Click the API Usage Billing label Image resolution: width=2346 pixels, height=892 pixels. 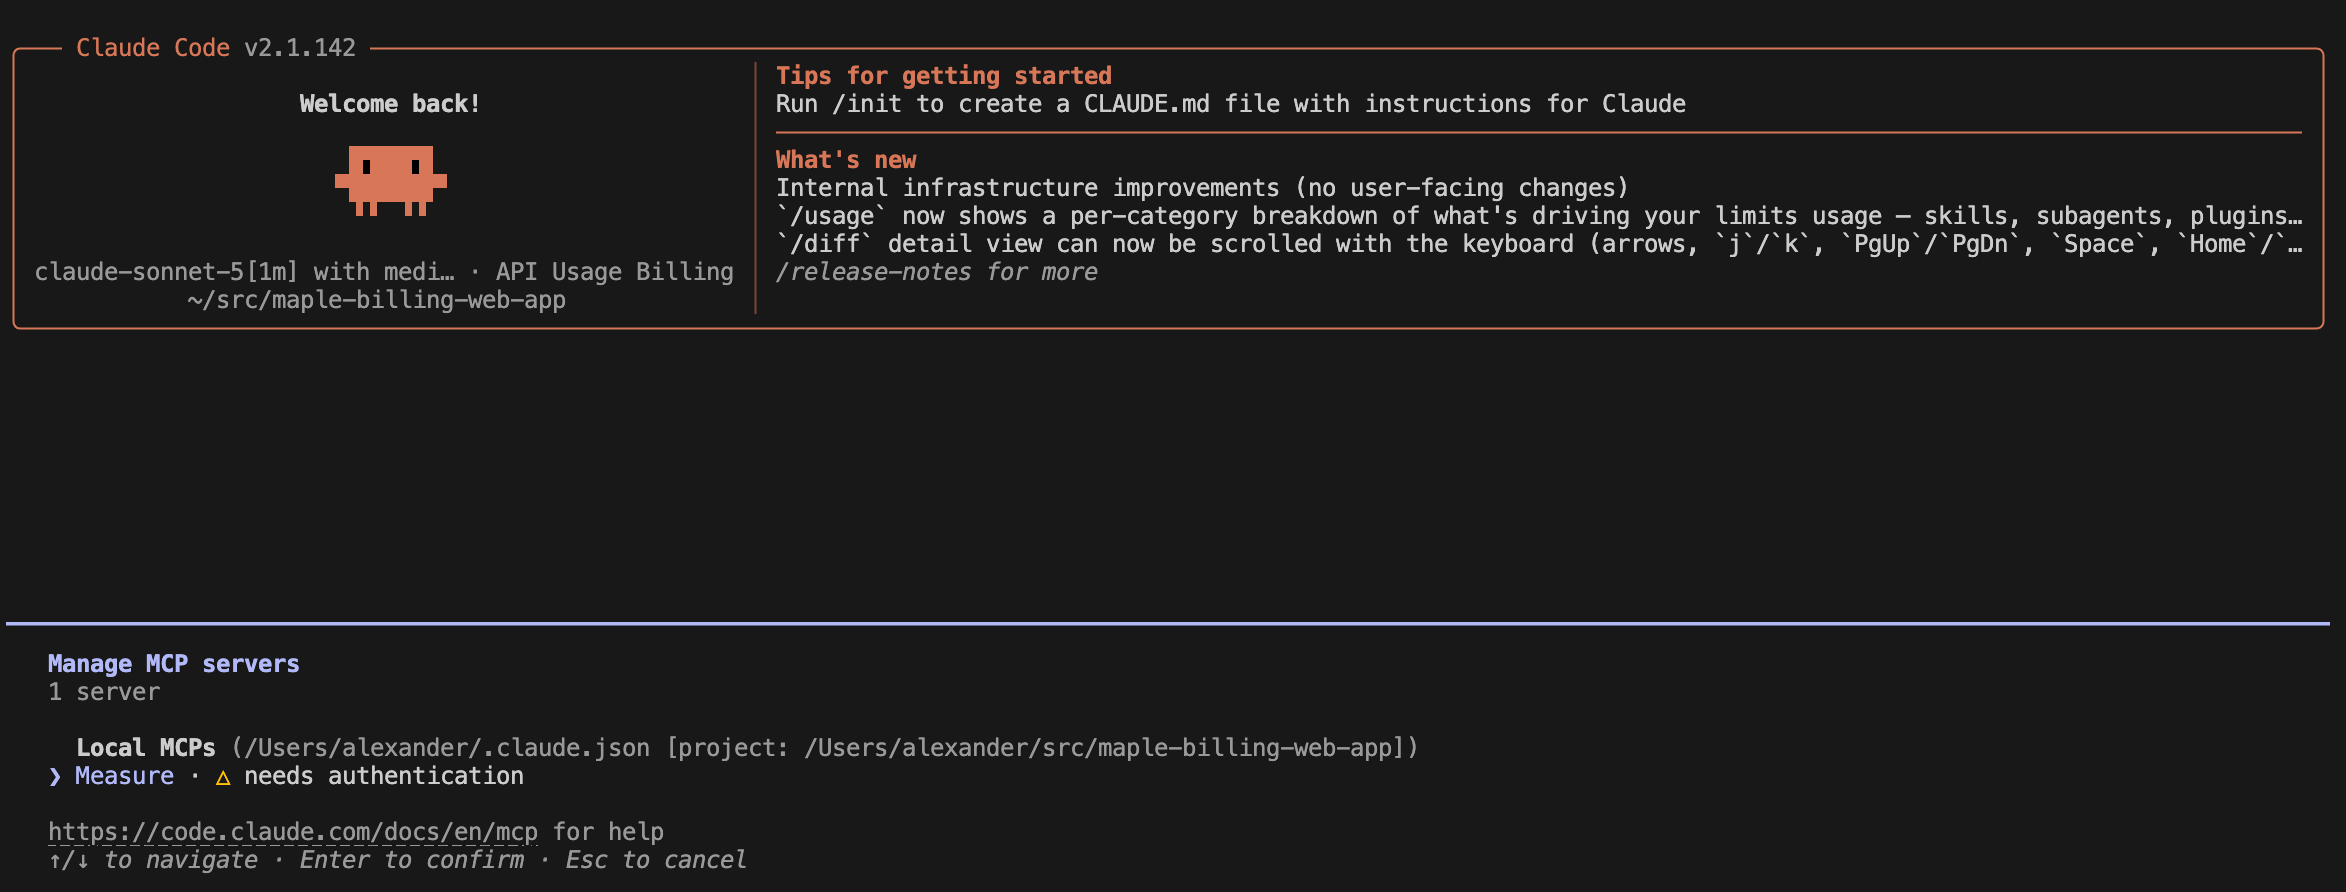coord(615,272)
